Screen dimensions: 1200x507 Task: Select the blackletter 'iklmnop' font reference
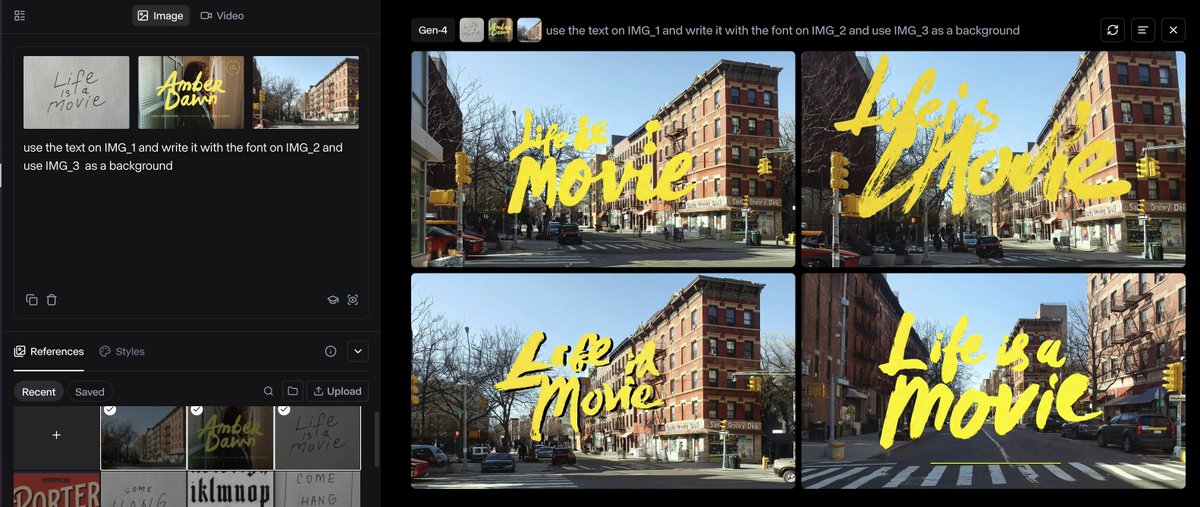pos(230,489)
